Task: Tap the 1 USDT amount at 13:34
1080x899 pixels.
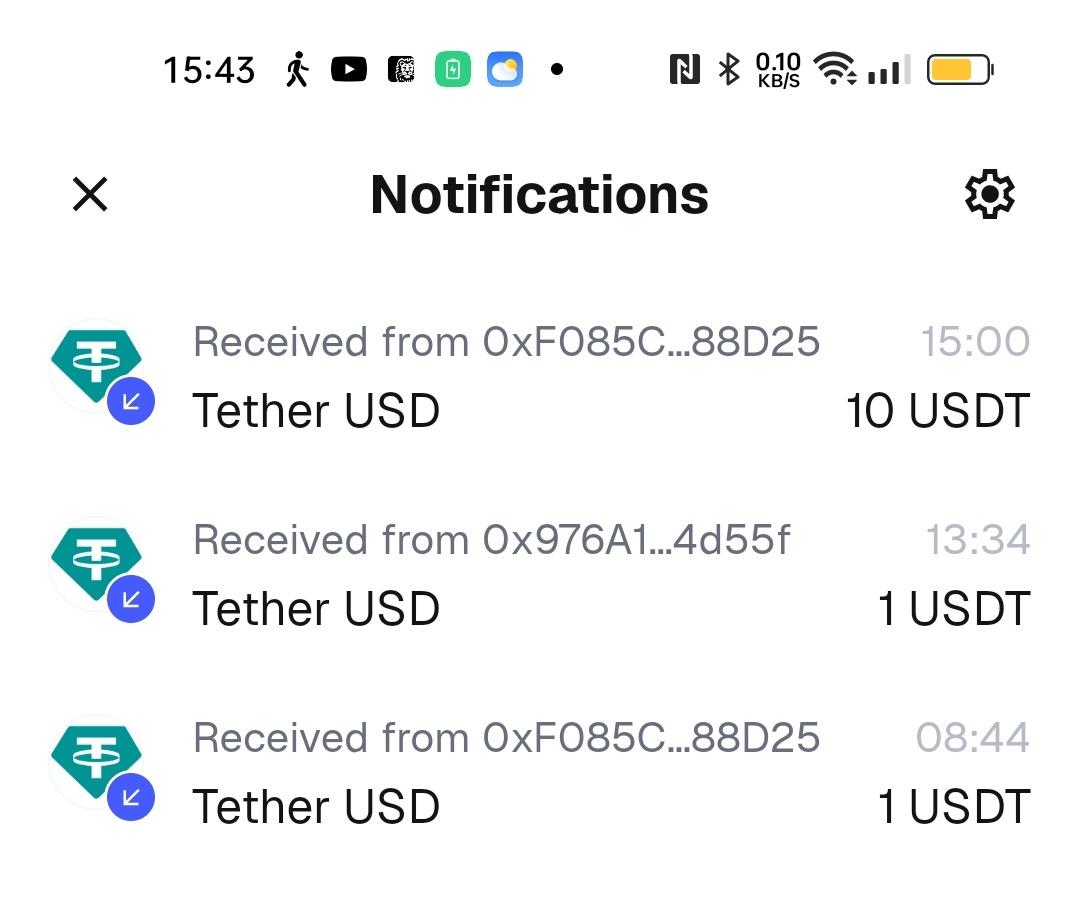Action: click(953, 609)
